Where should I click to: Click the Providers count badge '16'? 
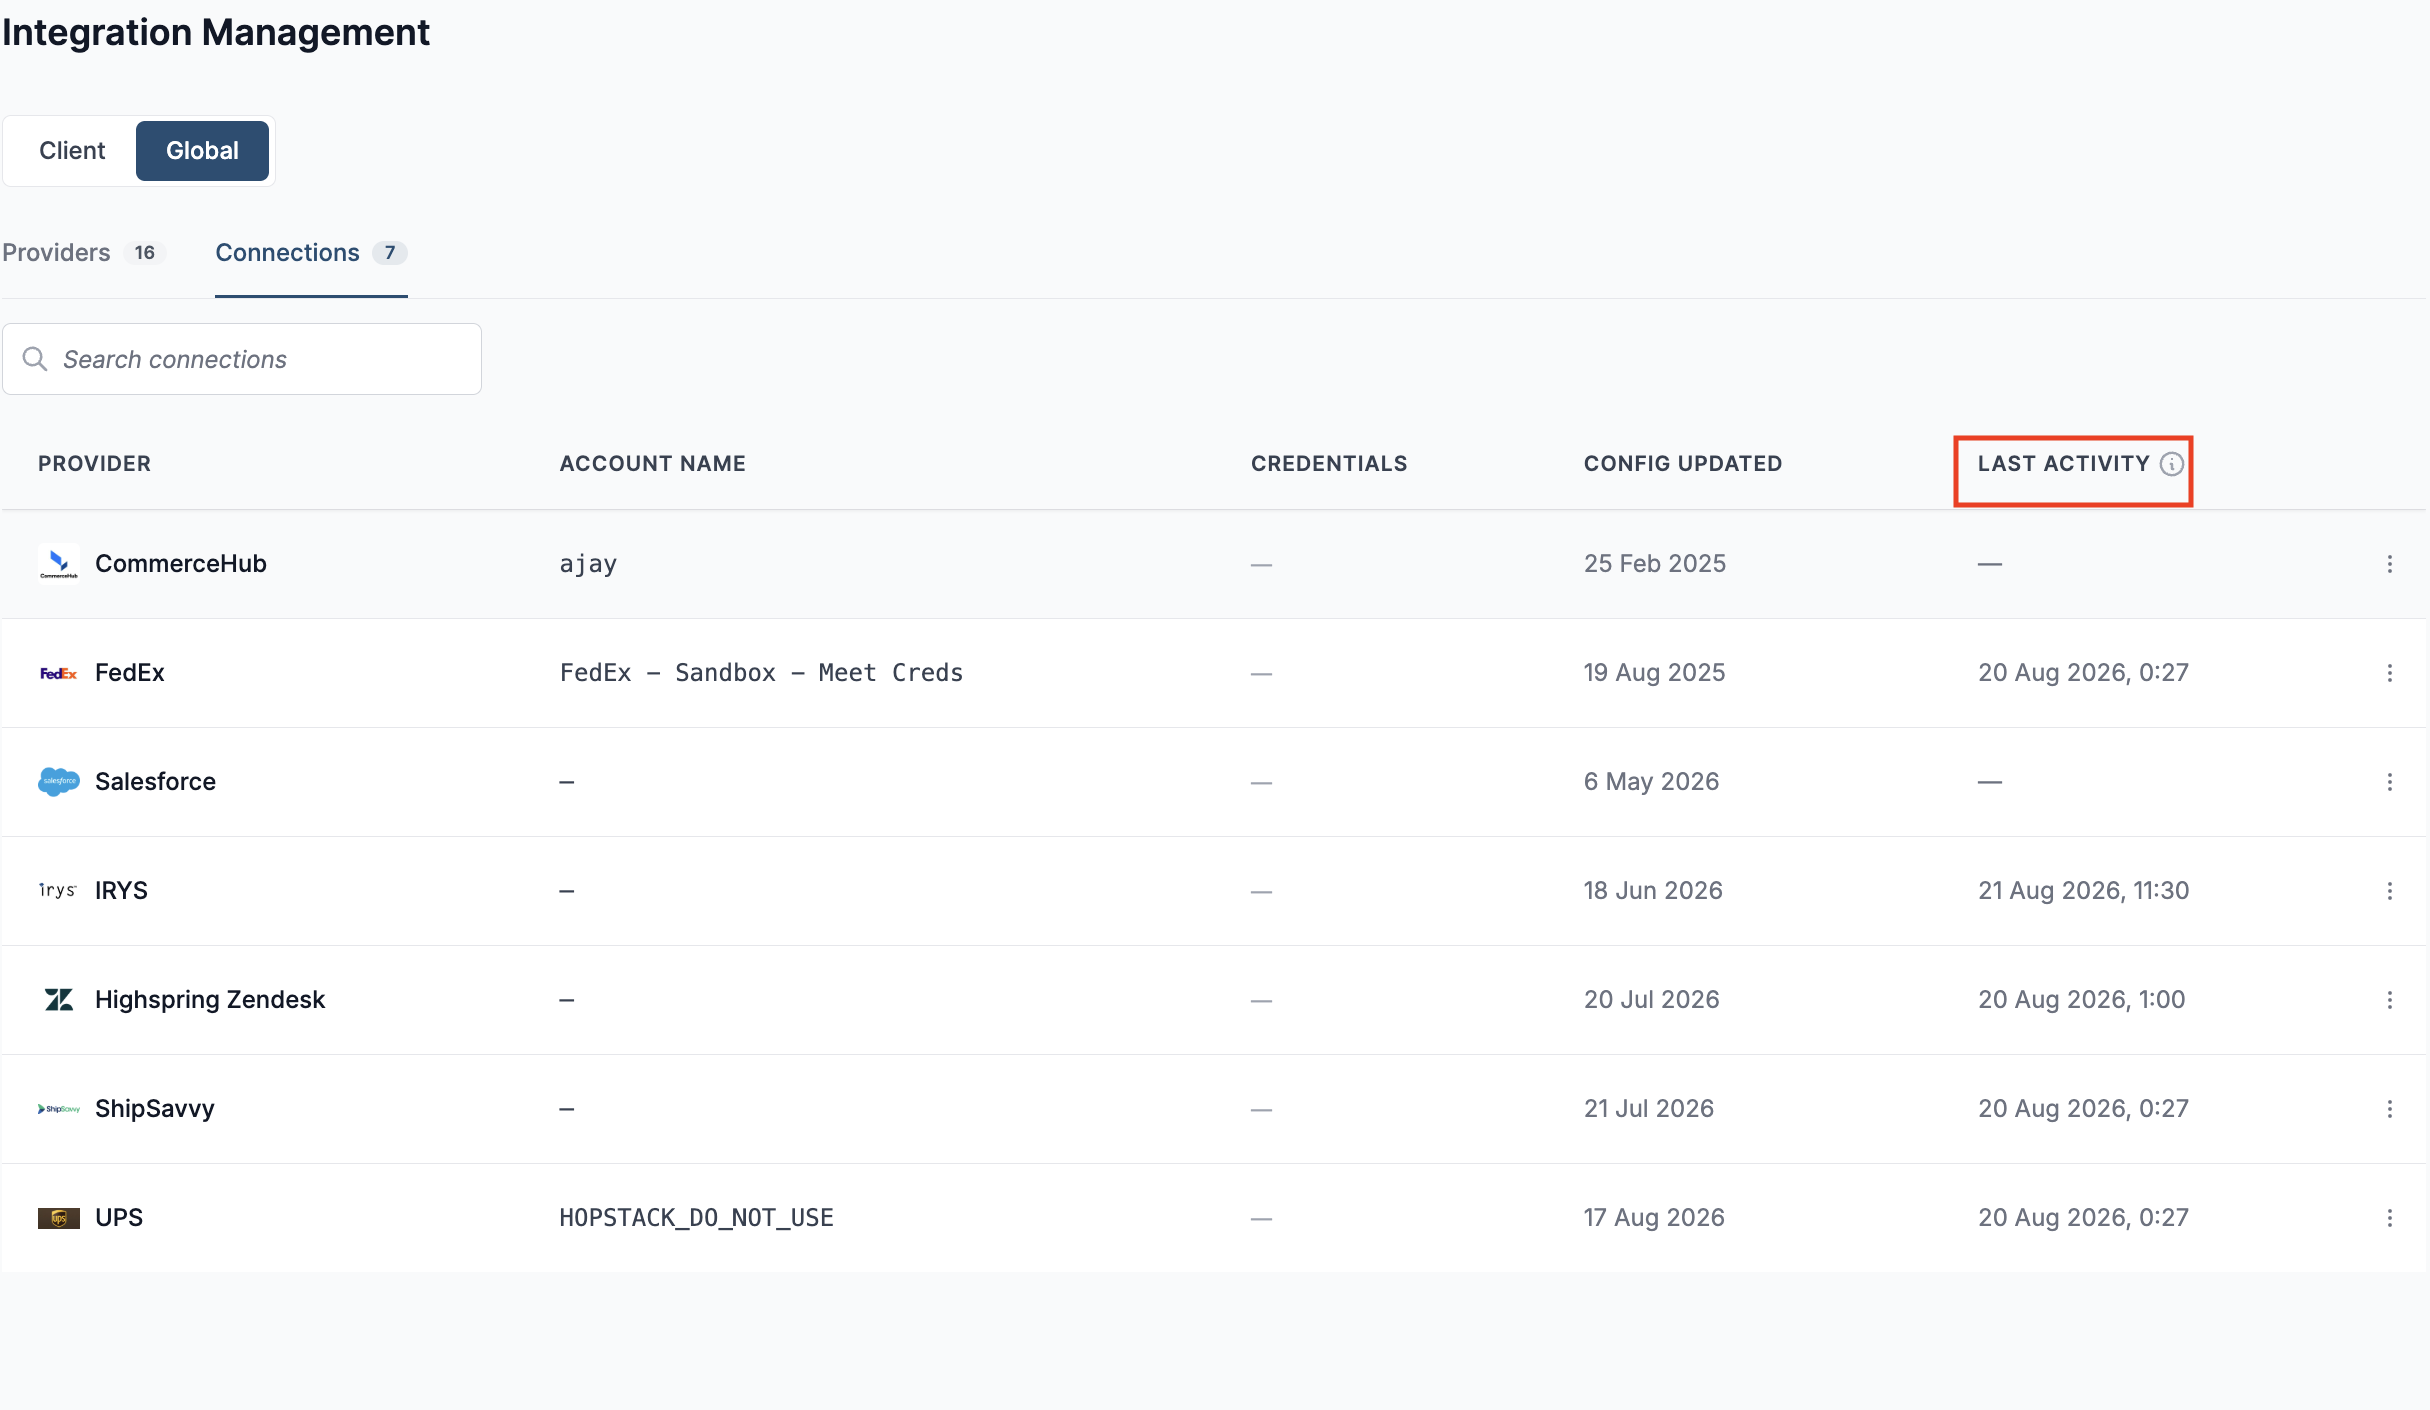coord(145,253)
